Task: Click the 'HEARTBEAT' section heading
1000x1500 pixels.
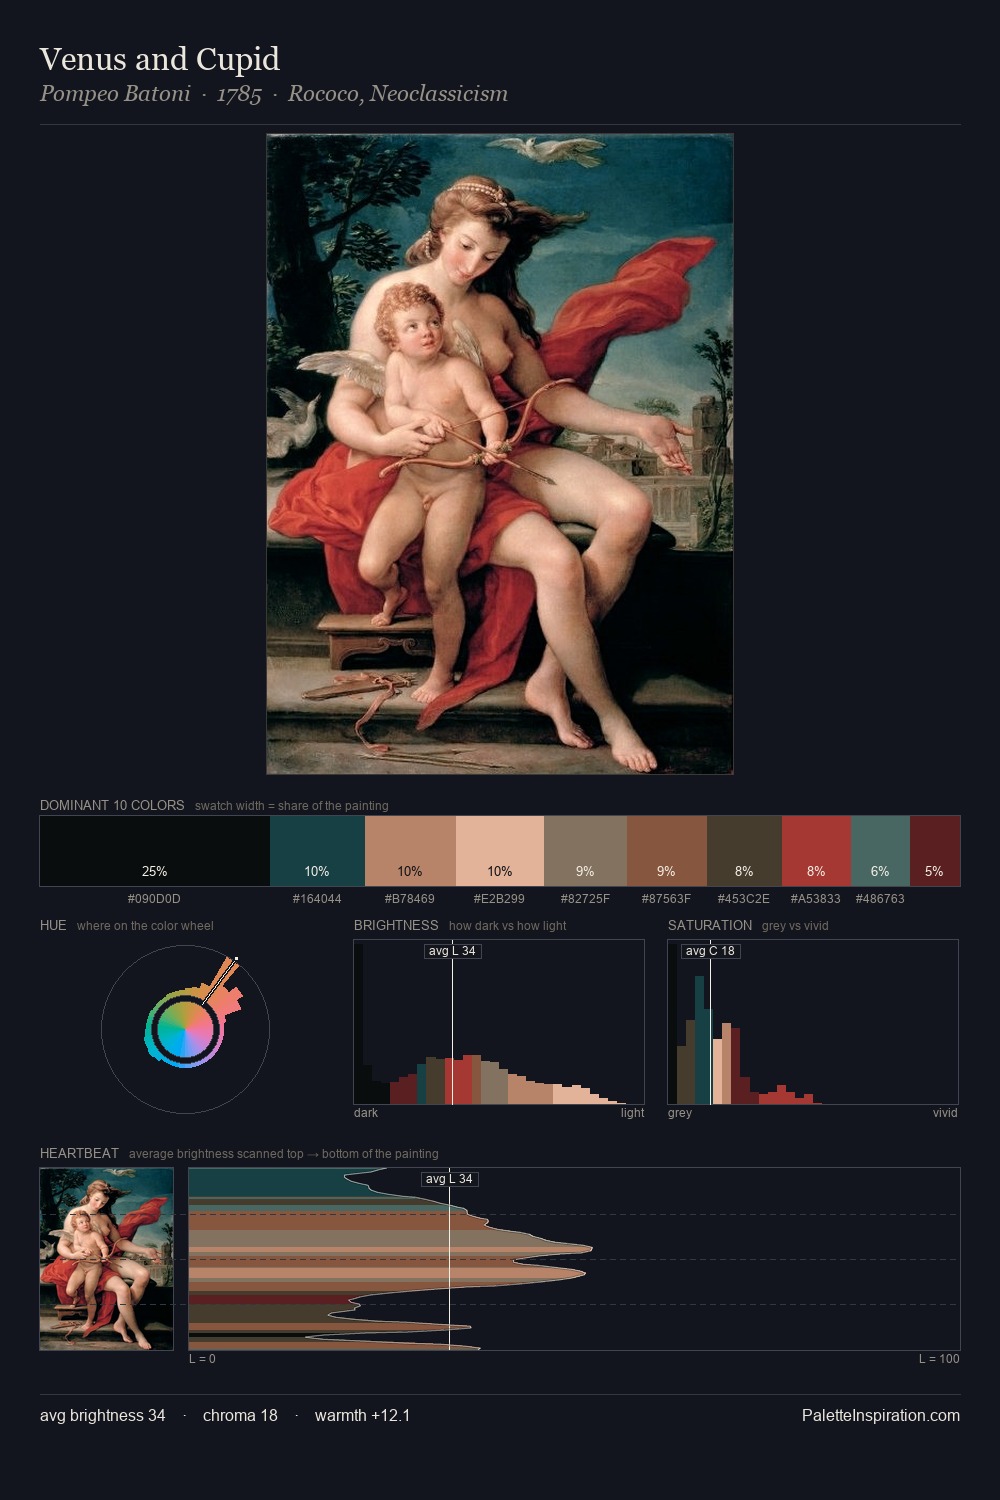Action: point(79,1153)
